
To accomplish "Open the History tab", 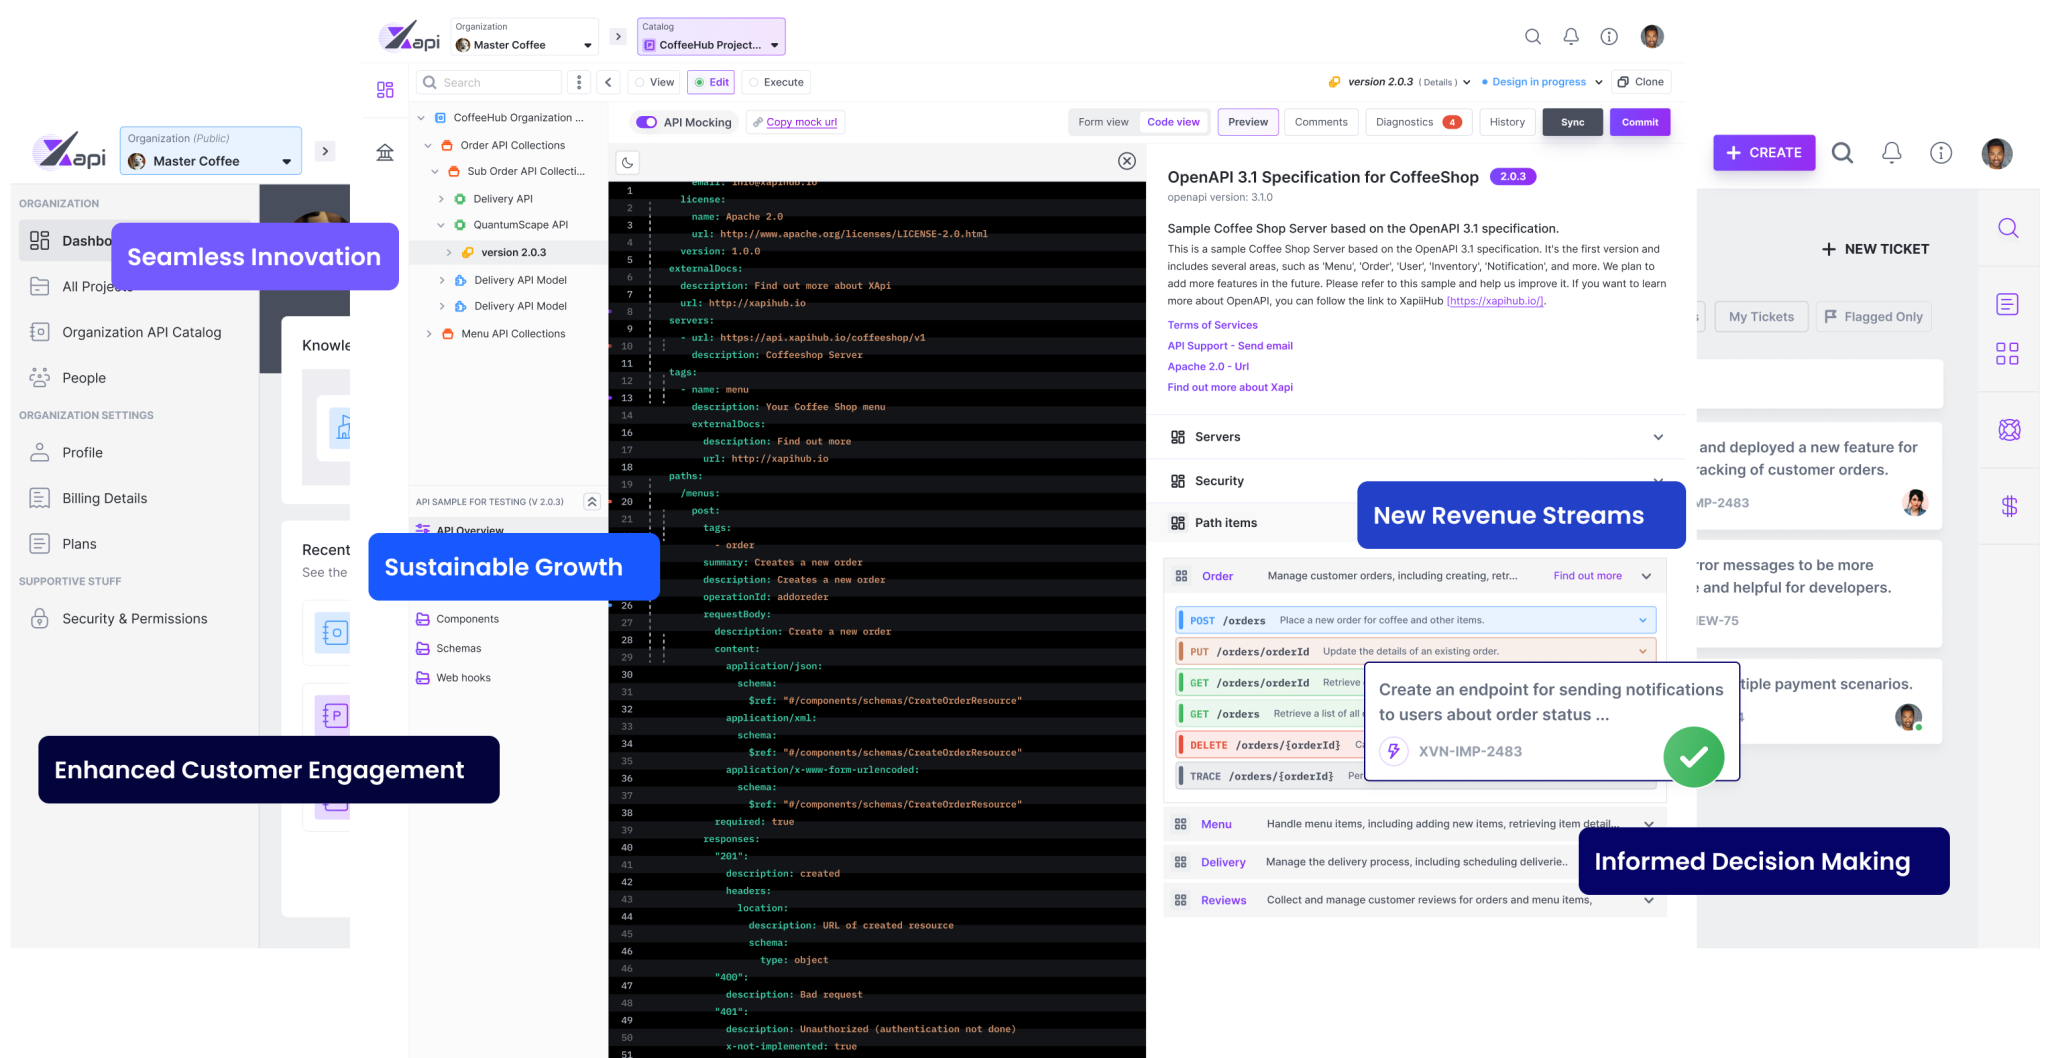I will point(1507,122).
